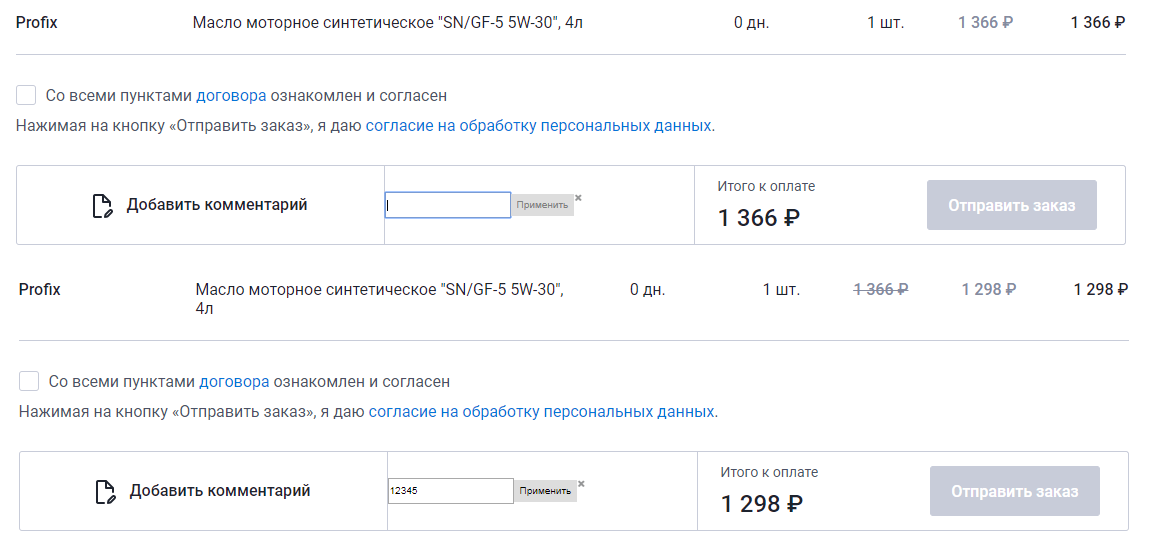Open the 'договора' link in the lower agreement line
Image resolution: width=1150 pixels, height=541 pixels.
[234, 382]
